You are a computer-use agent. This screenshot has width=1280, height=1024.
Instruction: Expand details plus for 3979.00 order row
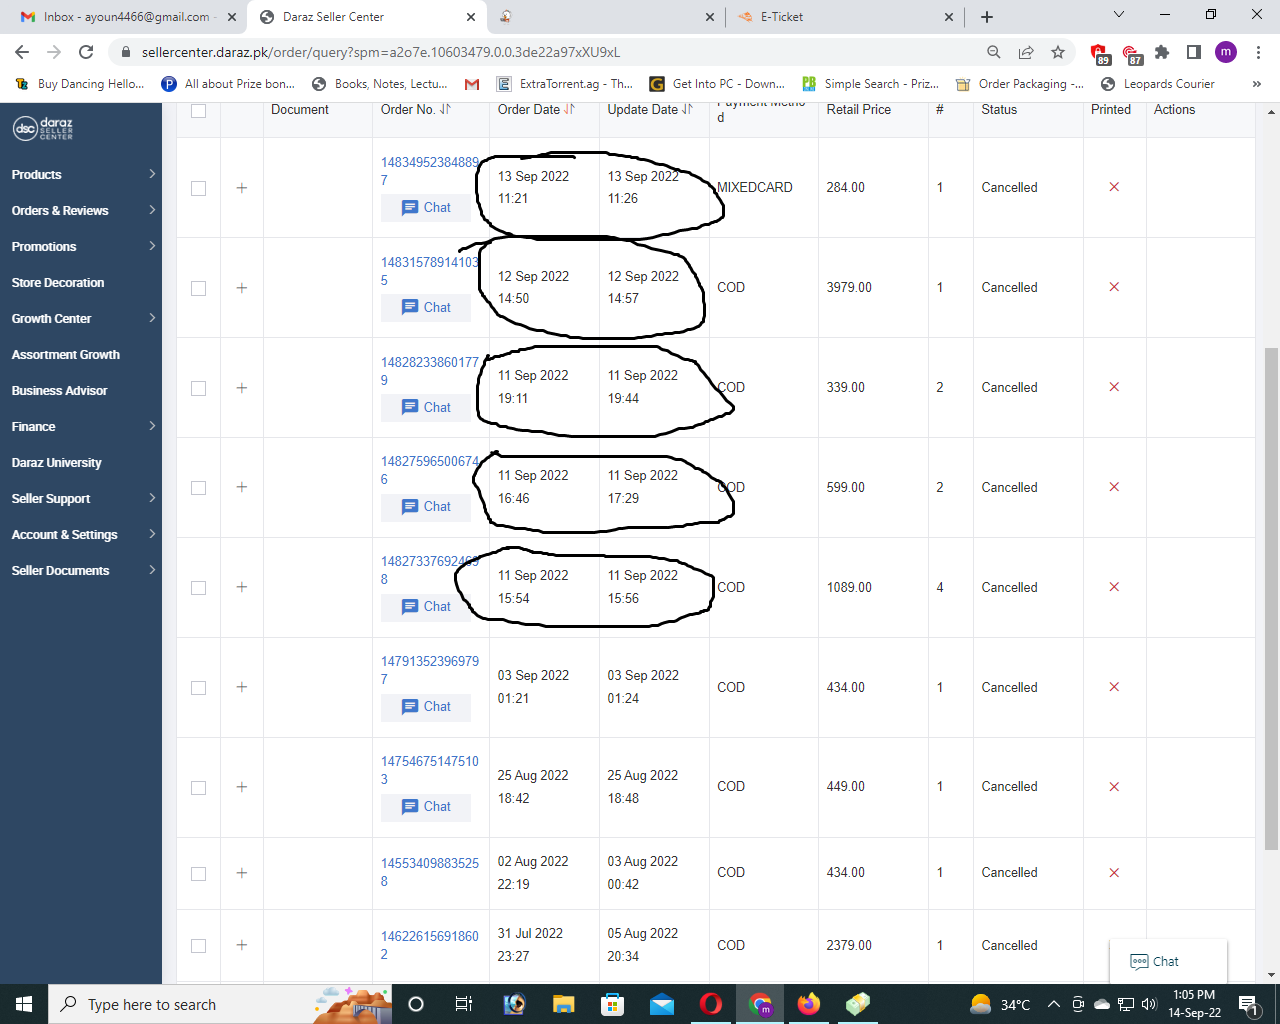click(242, 288)
